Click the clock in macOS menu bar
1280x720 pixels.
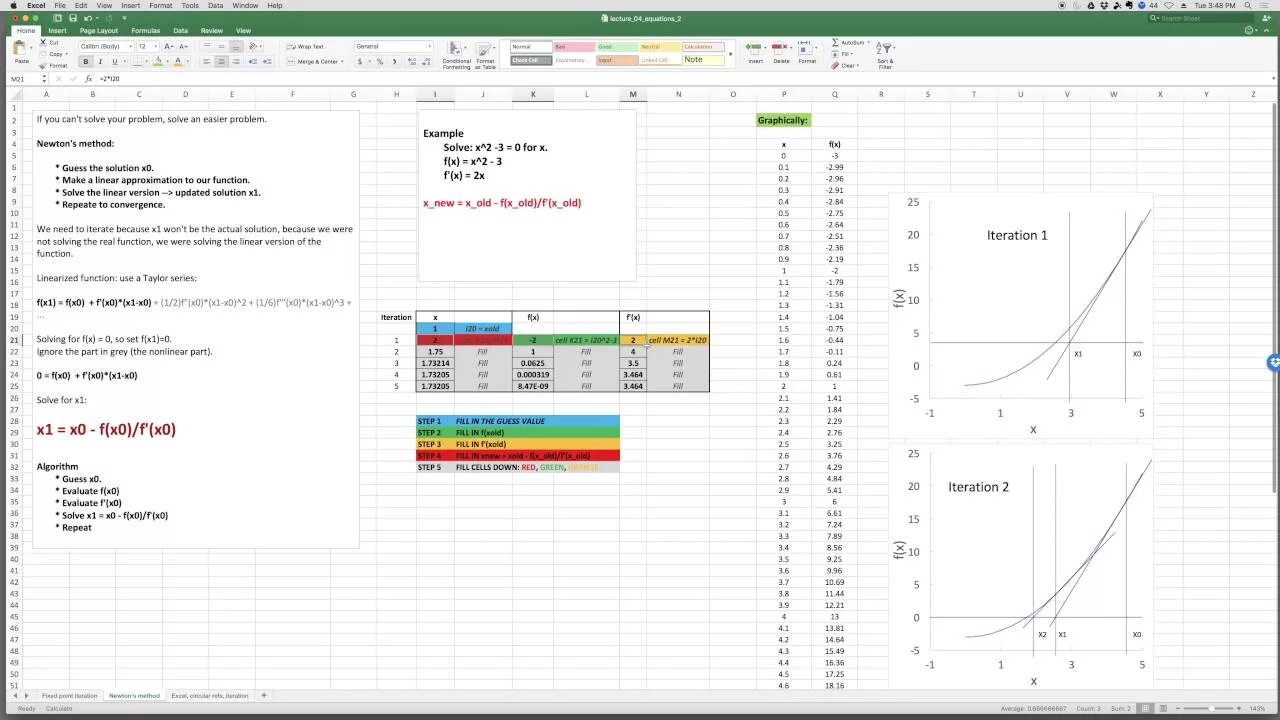point(1214,5)
